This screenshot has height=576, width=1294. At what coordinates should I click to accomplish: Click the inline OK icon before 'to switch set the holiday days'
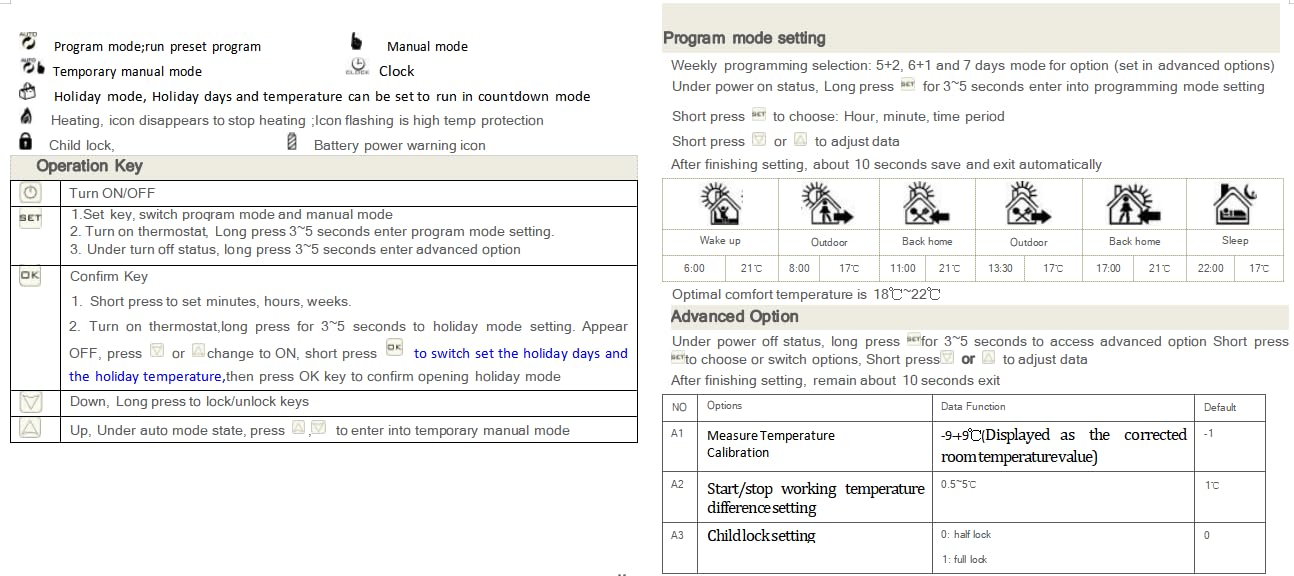coord(395,350)
